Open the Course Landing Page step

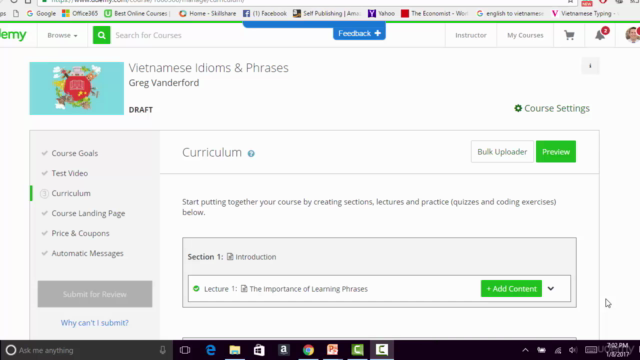pos(88,213)
